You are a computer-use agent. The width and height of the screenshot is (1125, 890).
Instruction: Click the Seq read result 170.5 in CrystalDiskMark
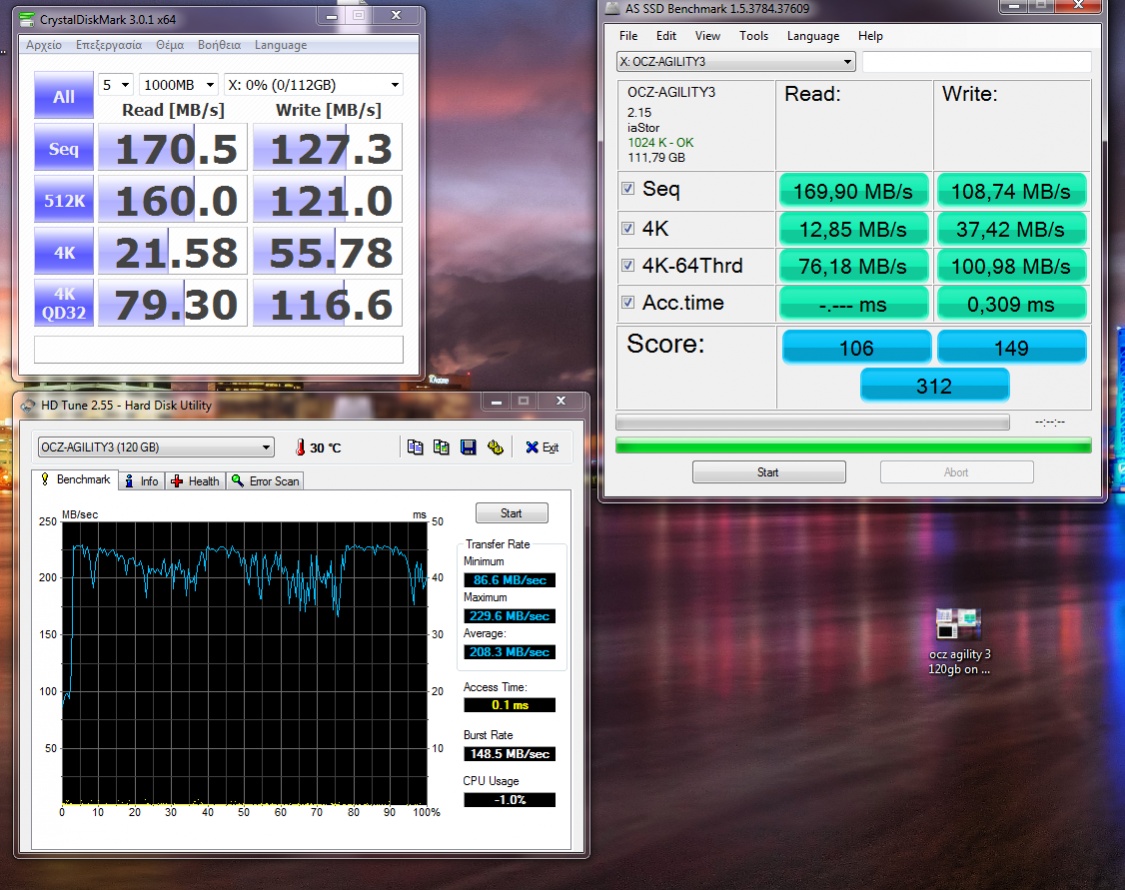[173, 148]
